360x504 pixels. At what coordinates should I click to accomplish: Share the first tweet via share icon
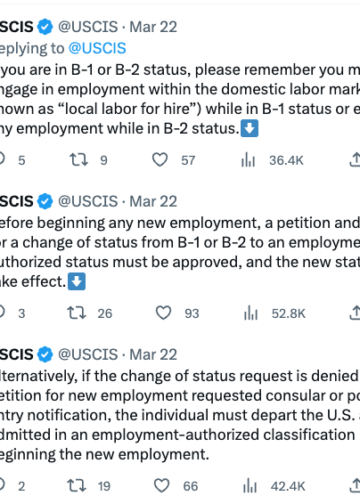pyautogui.click(x=355, y=160)
